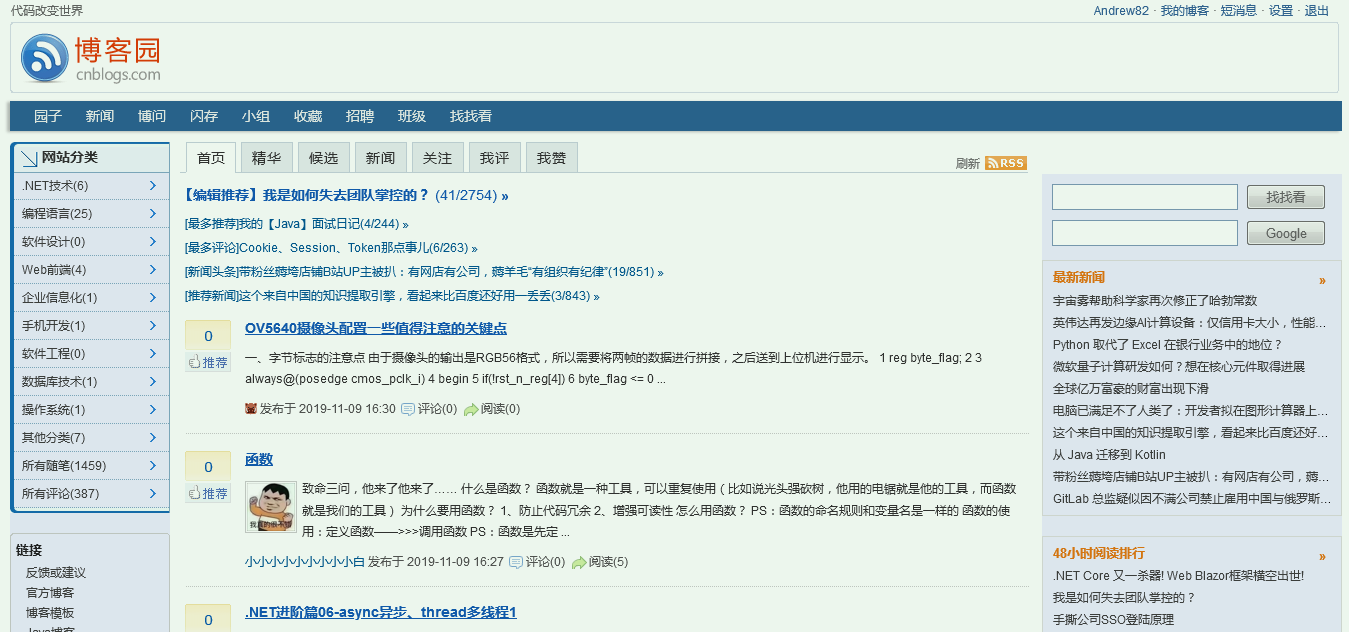Click author avatar icon of OV5640 post
Screen dimensions: 1349x632
tap(251, 409)
